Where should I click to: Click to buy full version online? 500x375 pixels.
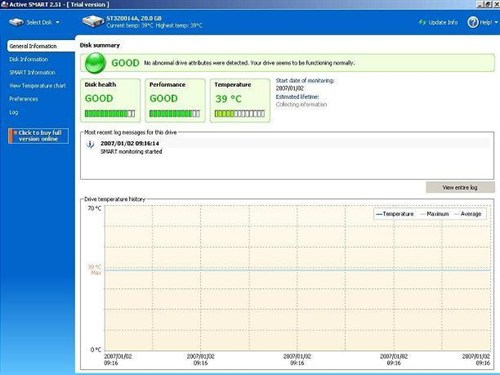coord(38,136)
